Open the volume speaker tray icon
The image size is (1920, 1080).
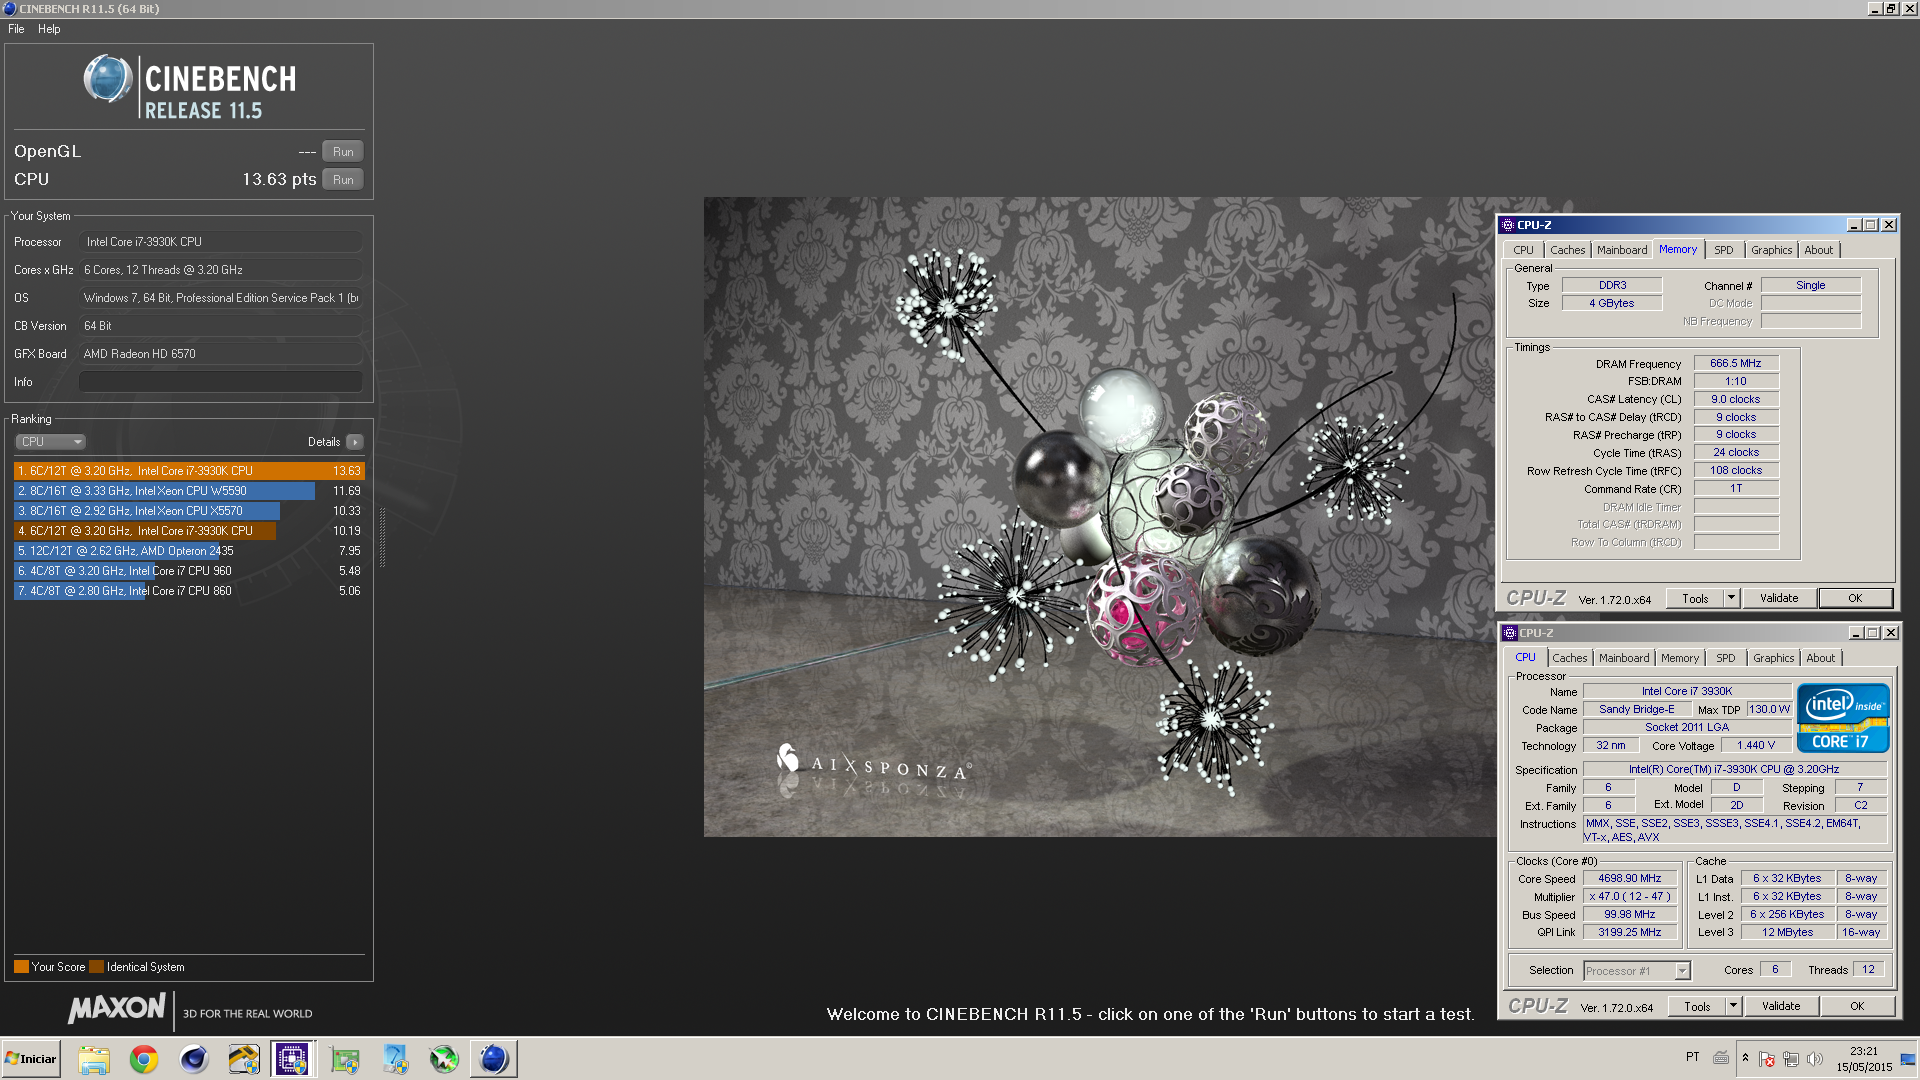click(x=1815, y=1058)
